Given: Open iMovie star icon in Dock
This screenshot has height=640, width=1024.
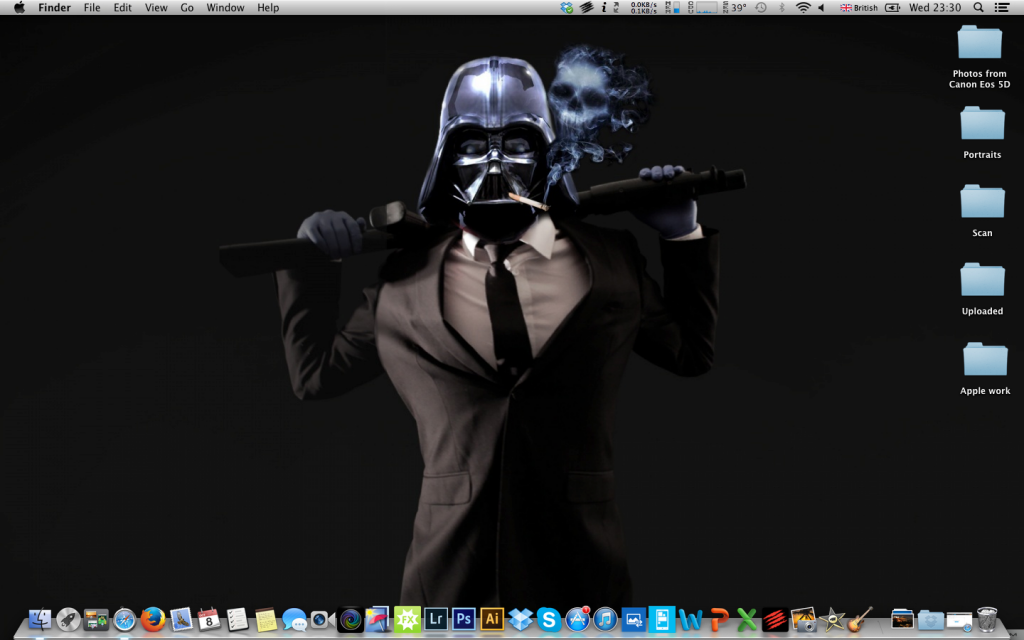Looking at the screenshot, I should (832, 619).
